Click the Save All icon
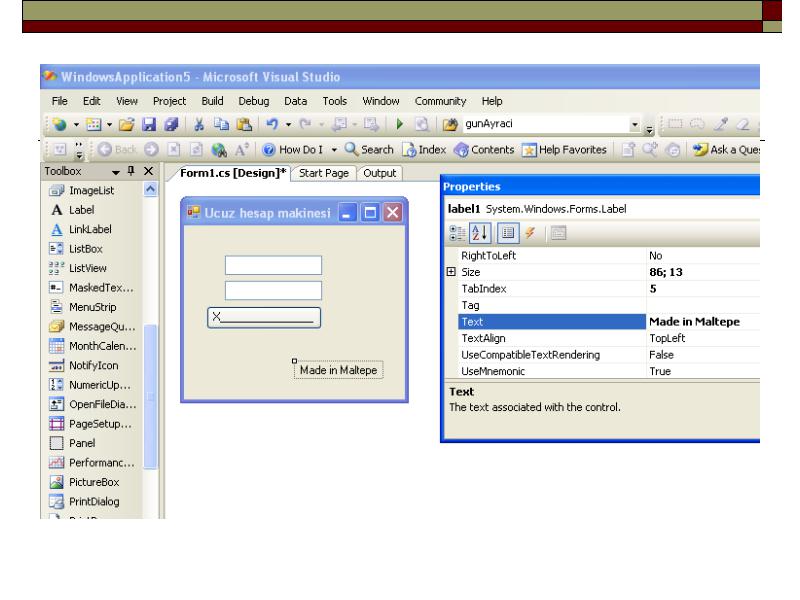Screen dimensions: 800x600 click(x=171, y=124)
